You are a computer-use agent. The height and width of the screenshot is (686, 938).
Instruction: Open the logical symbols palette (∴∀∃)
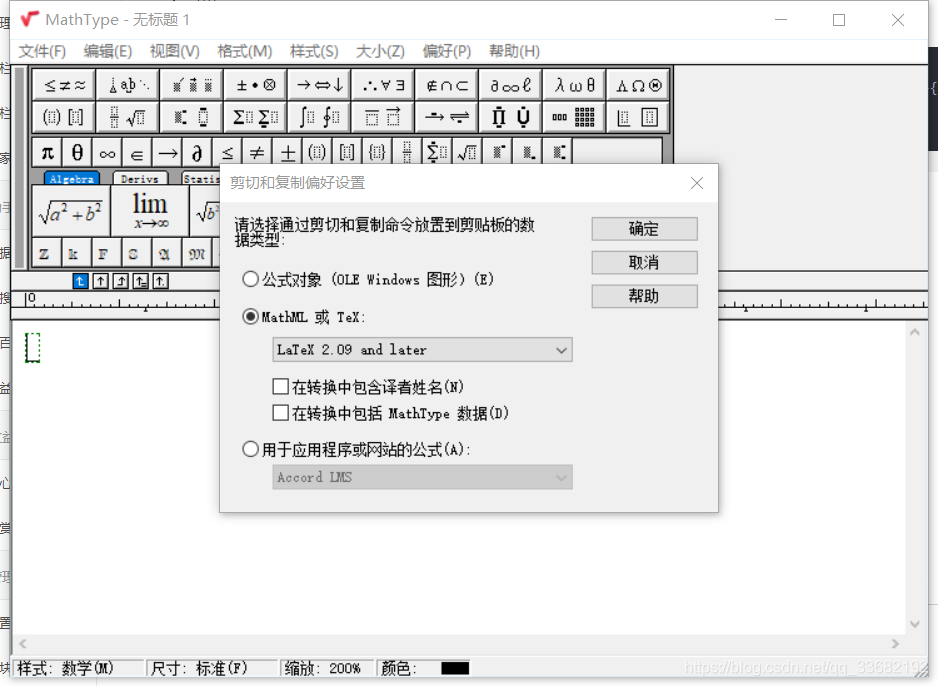pos(383,86)
